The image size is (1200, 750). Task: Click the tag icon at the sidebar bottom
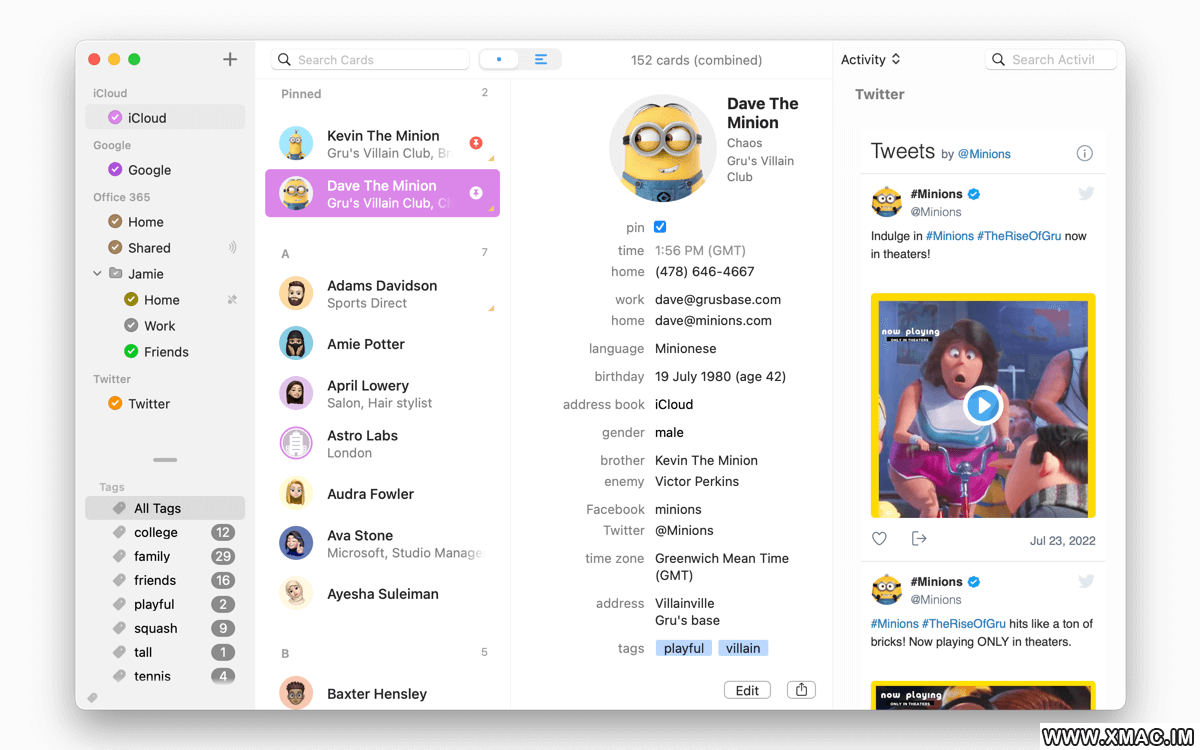[93, 698]
